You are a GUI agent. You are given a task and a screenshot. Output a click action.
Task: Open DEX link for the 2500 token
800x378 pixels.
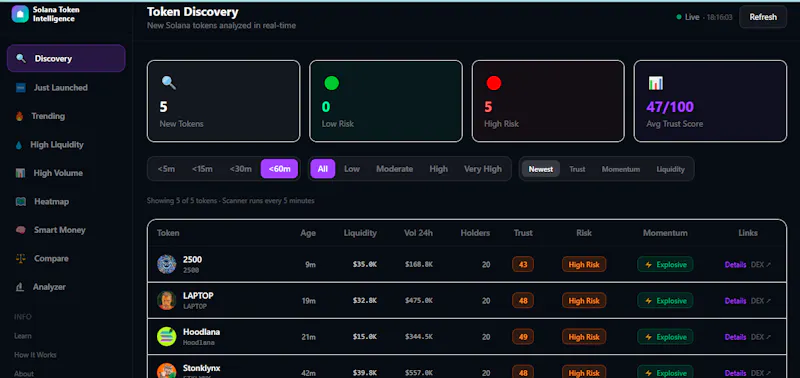tap(761, 265)
